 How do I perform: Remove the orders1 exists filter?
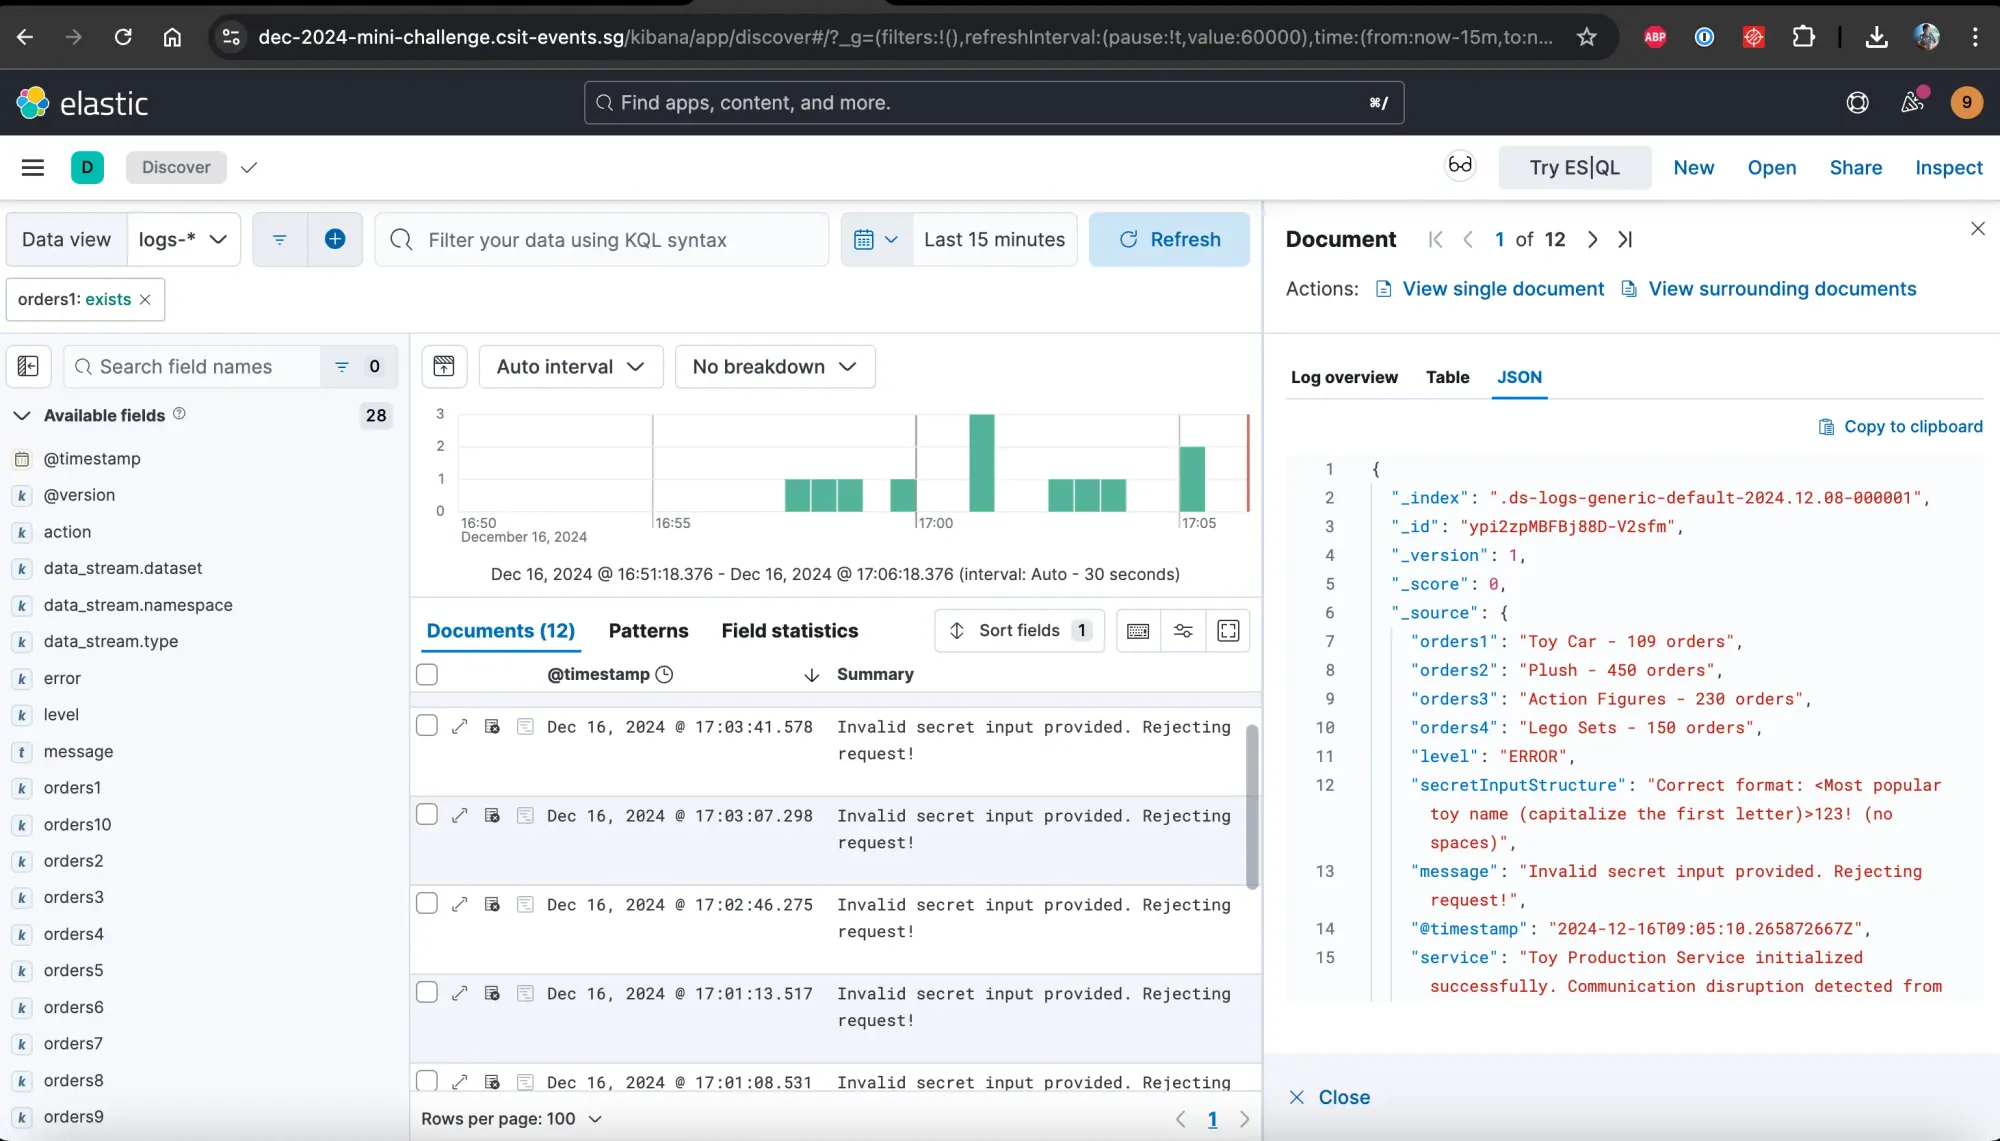click(x=145, y=299)
